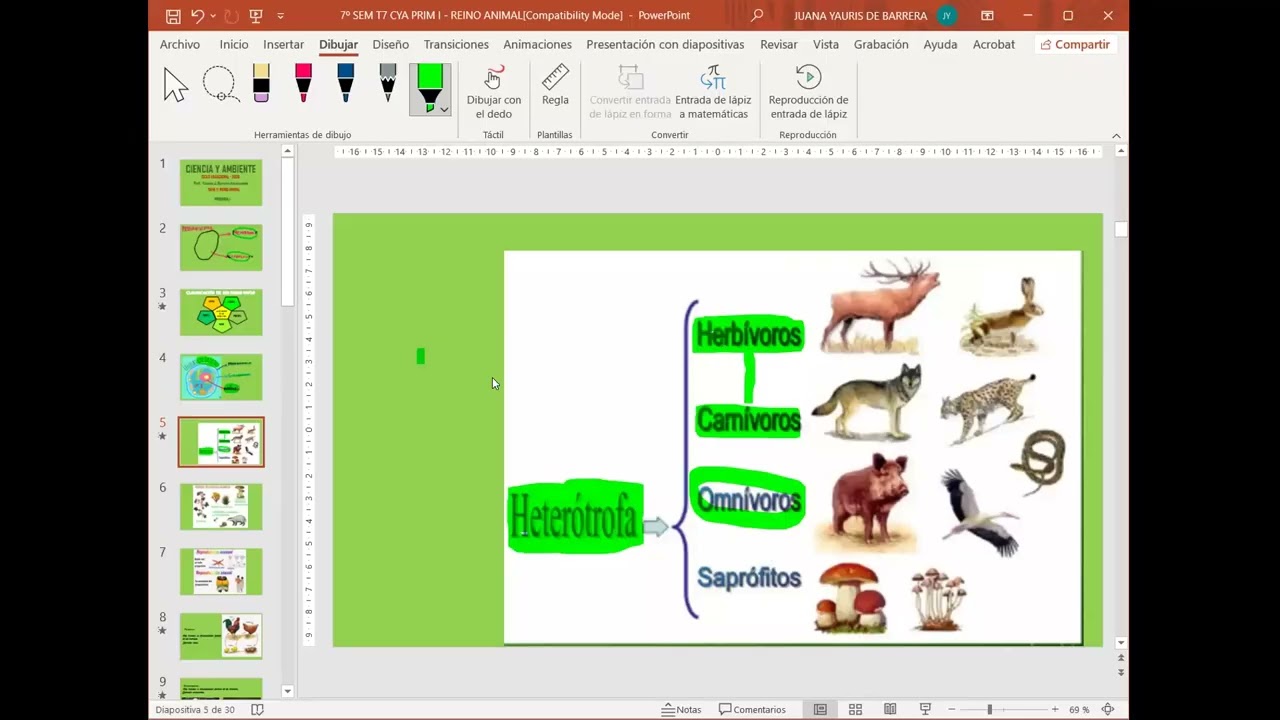1280x720 pixels.
Task: Click the Save icon
Action: pos(173,16)
